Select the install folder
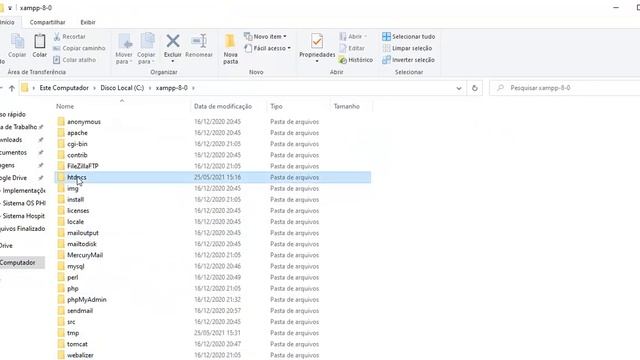The image size is (640, 360). (213, 200)
